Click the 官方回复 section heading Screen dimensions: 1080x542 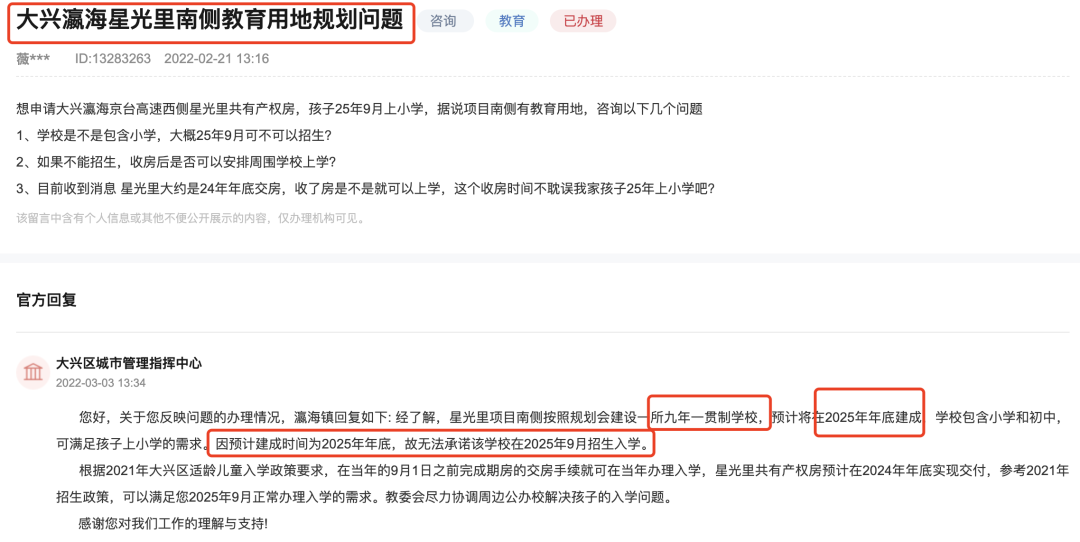(x=46, y=300)
